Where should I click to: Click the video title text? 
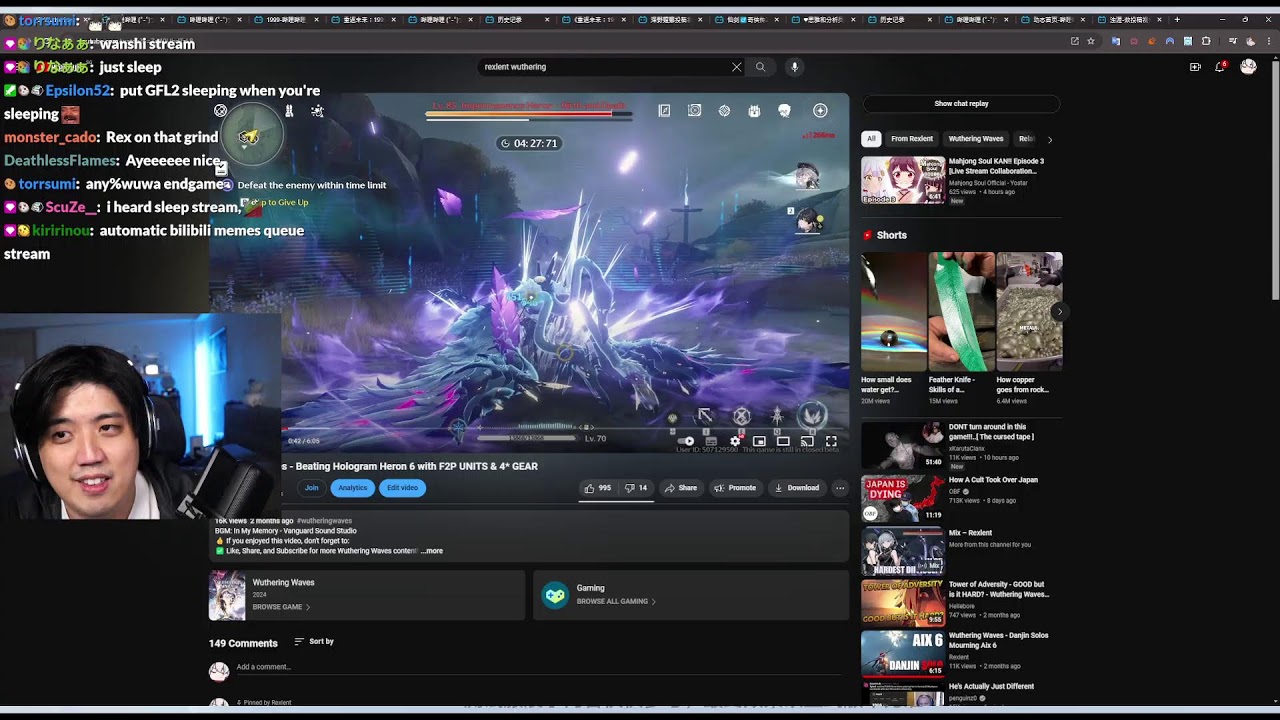pyautogui.click(x=410, y=466)
